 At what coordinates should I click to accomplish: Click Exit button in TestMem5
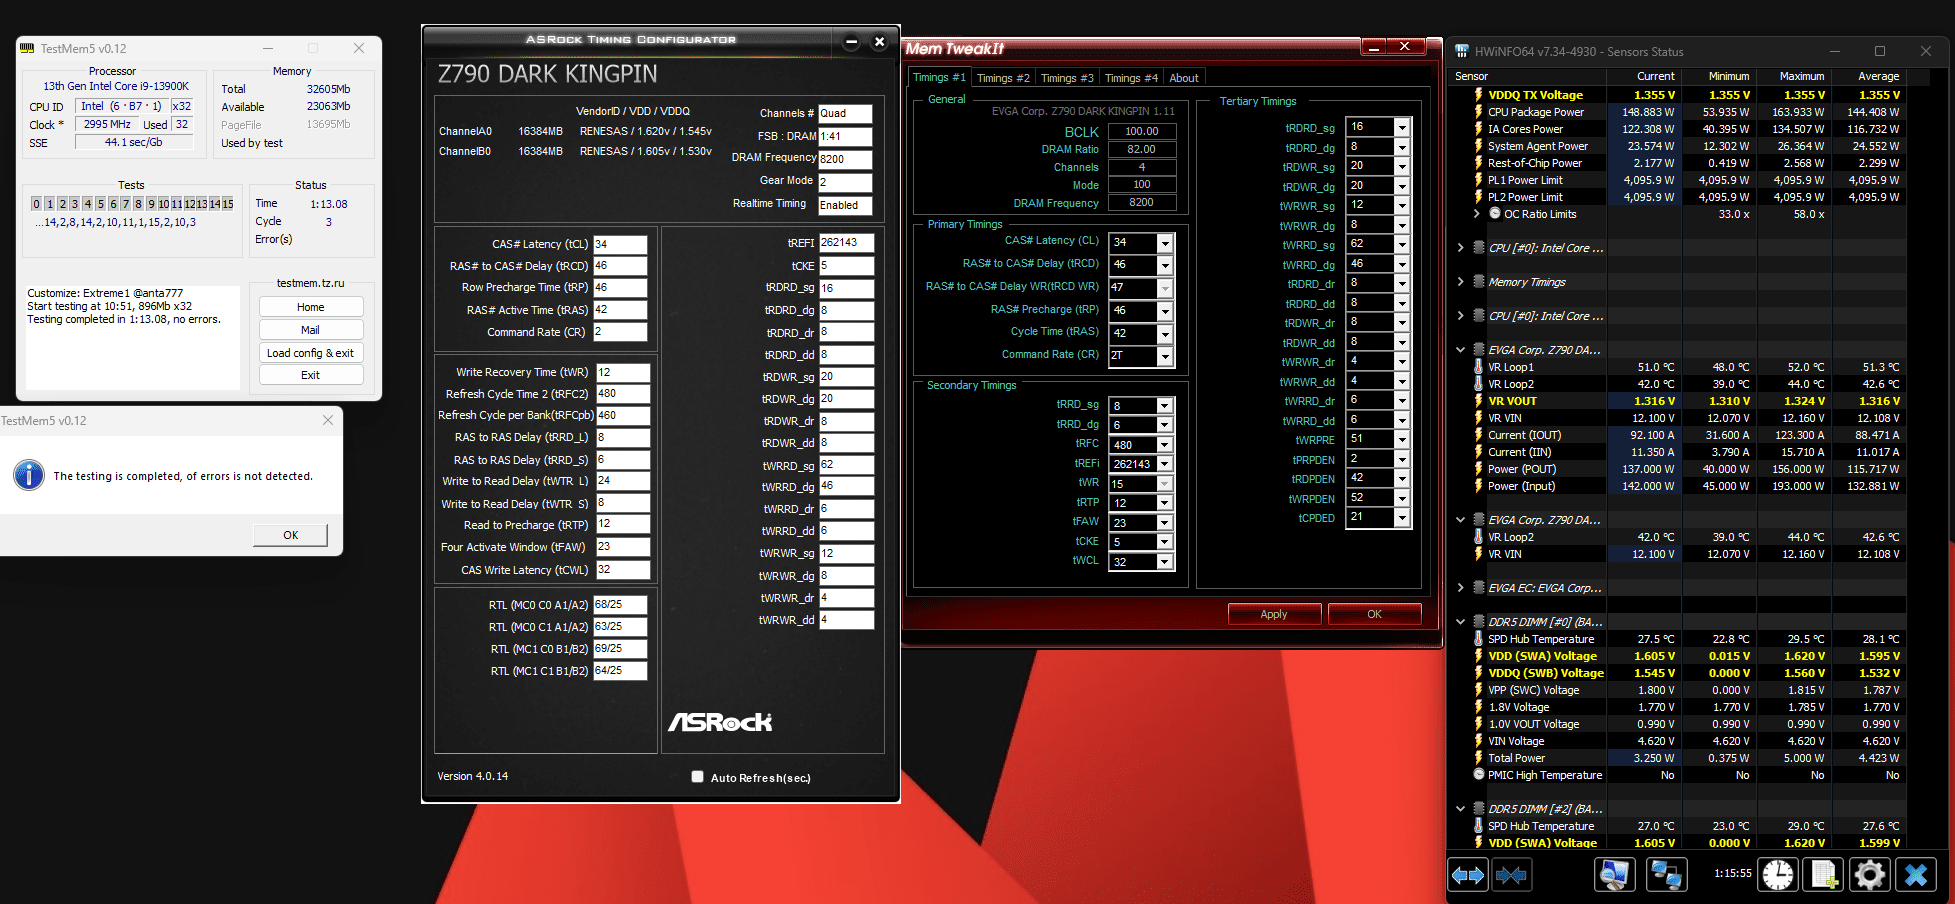click(x=311, y=375)
